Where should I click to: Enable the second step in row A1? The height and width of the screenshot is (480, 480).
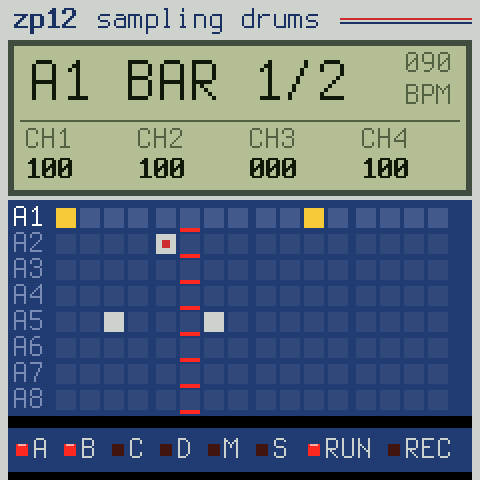90,218
